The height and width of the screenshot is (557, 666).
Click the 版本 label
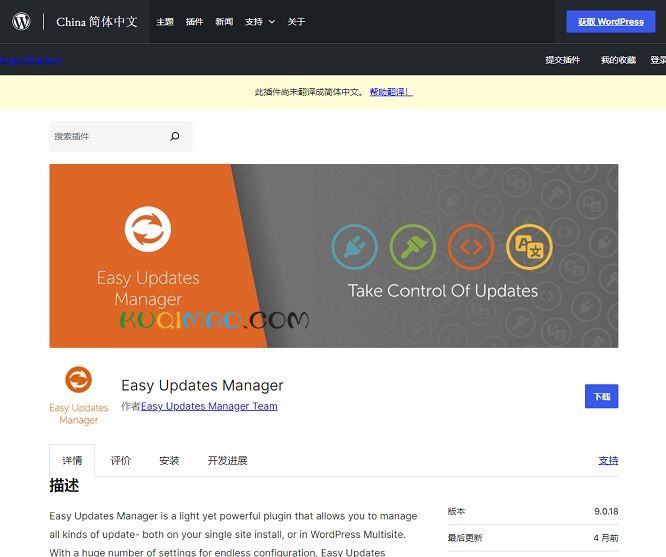[x=456, y=511]
